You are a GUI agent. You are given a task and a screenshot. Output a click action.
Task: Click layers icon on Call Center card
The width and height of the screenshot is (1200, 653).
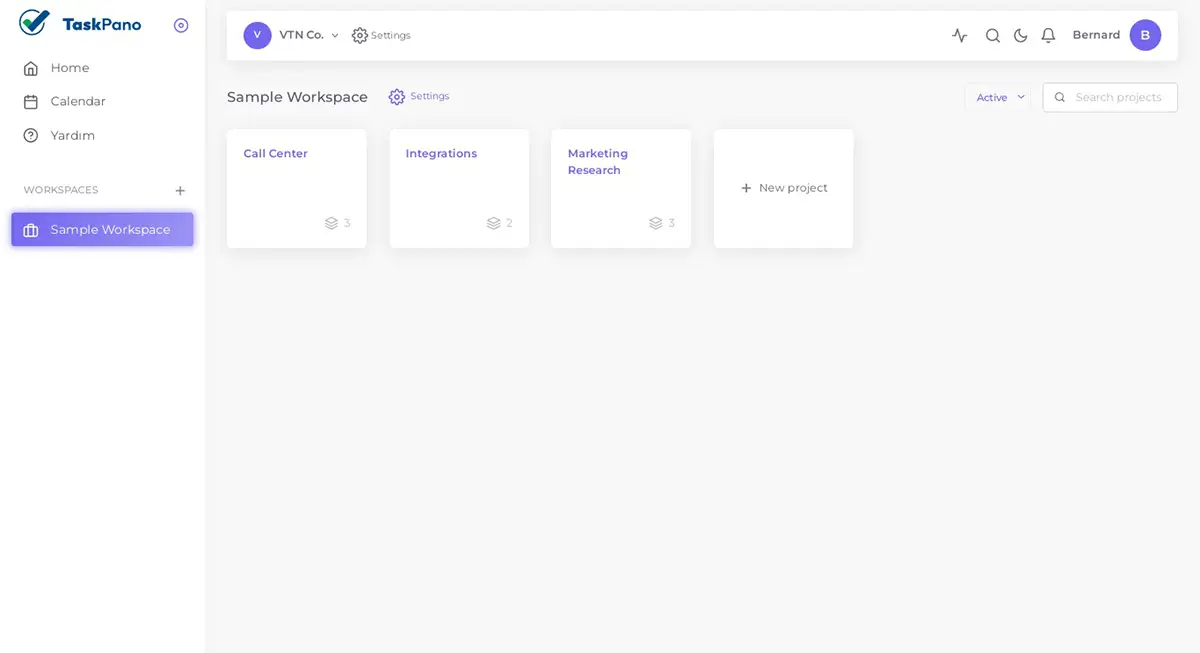click(x=331, y=223)
